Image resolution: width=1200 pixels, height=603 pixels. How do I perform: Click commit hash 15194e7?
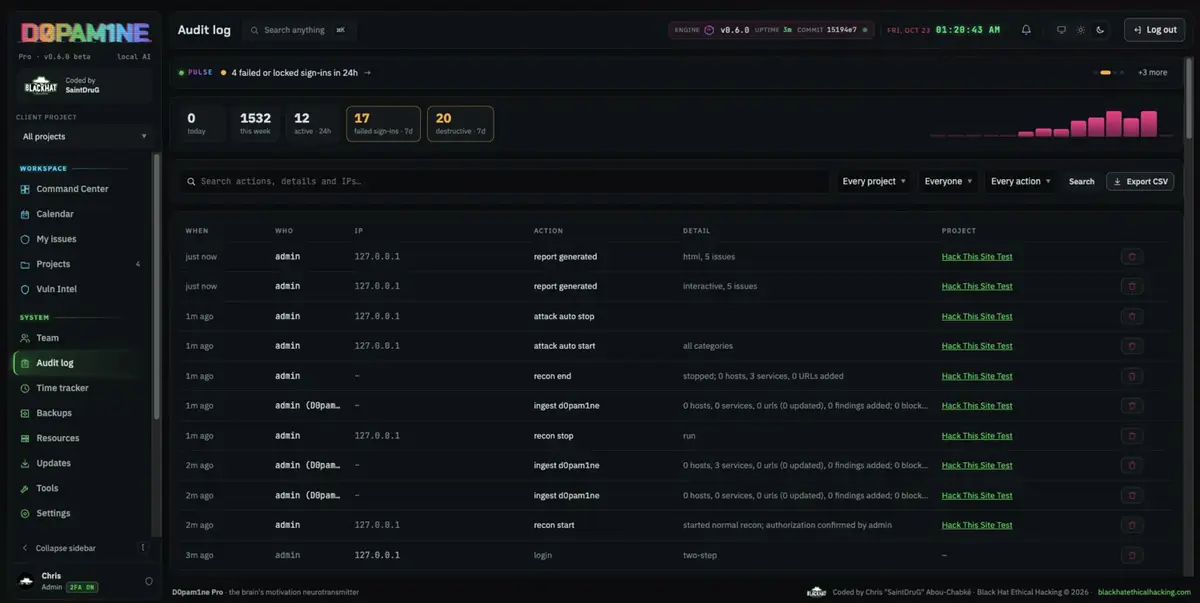[841, 30]
